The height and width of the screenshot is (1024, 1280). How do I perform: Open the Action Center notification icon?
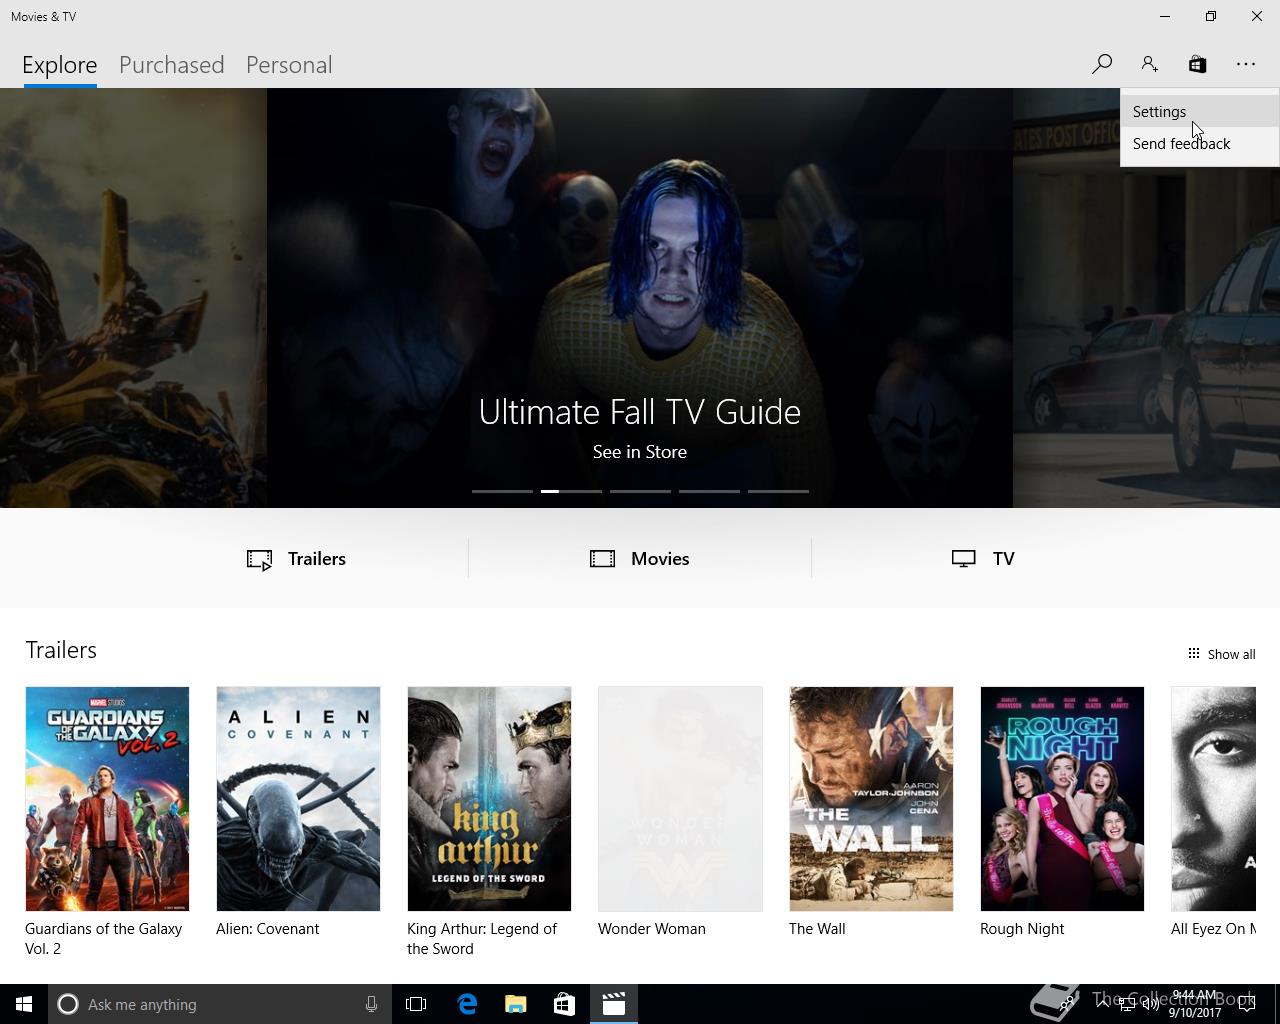[1246, 1004]
